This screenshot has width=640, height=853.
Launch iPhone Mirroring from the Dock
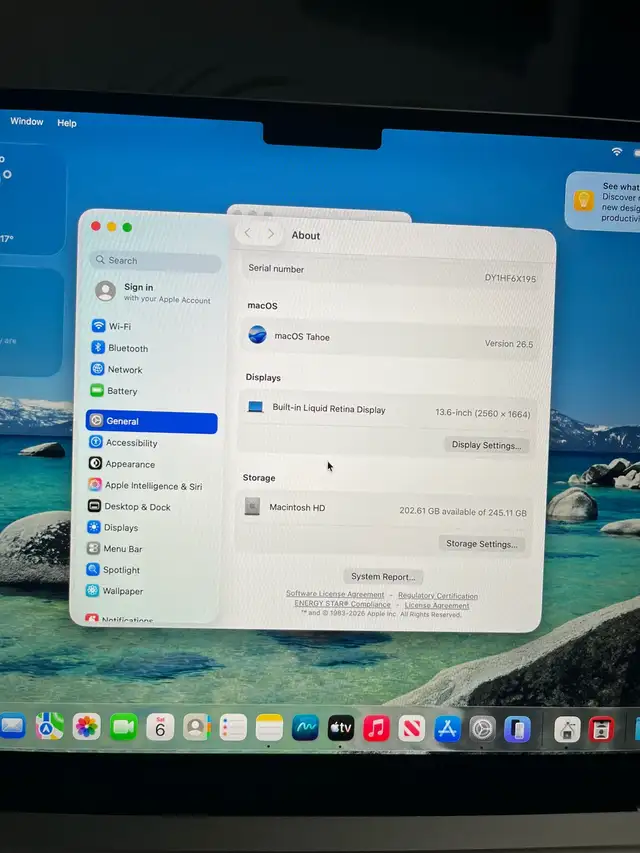tap(517, 730)
